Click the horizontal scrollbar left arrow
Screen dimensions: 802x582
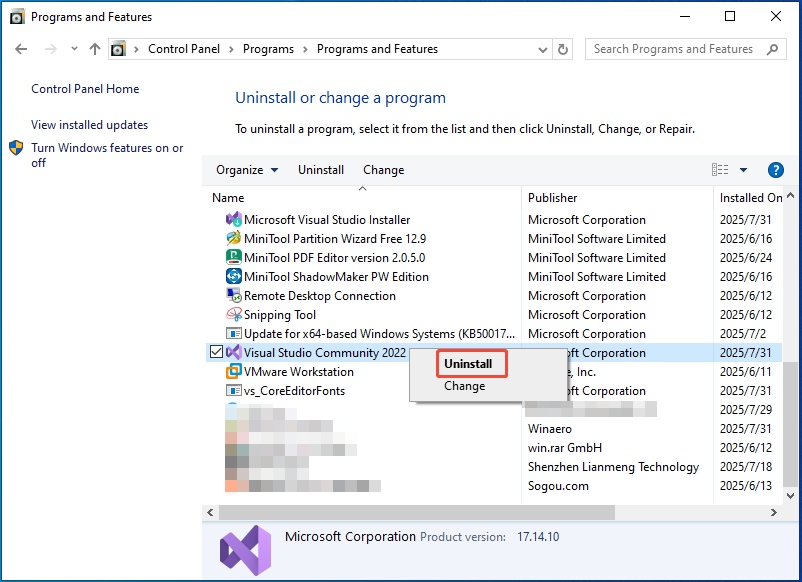pos(210,512)
